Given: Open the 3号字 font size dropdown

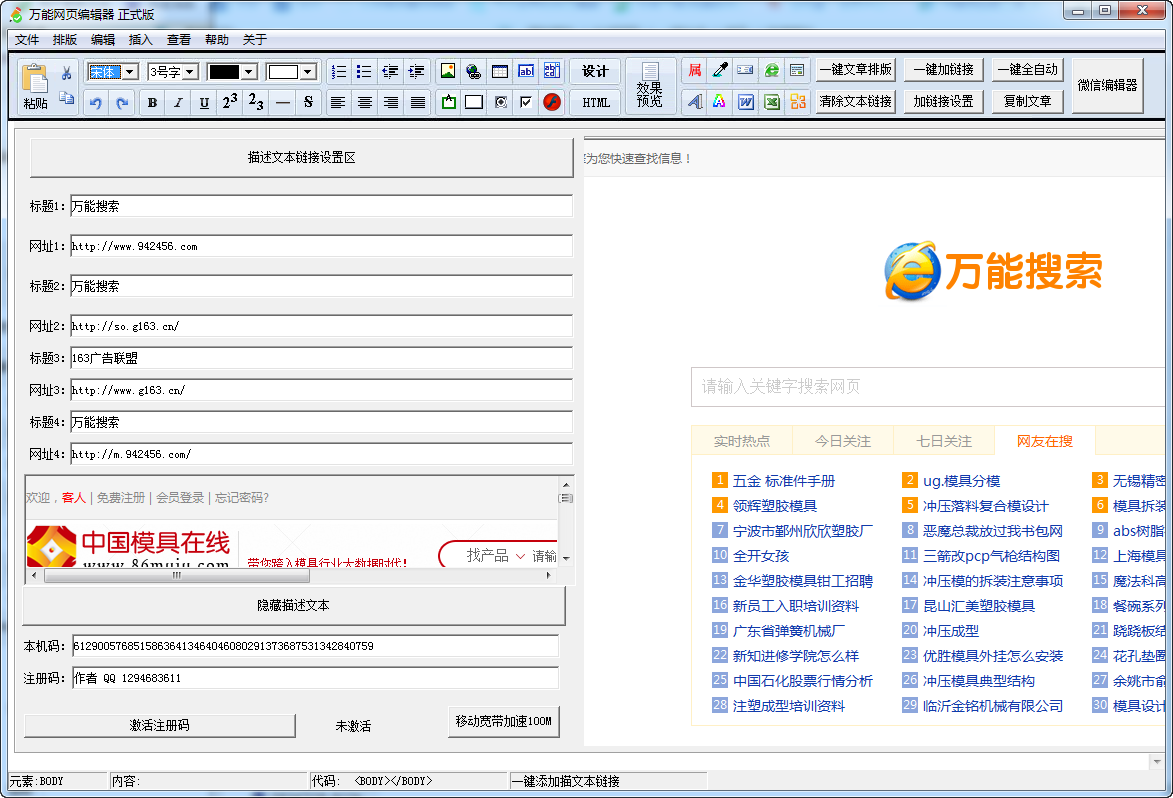Looking at the screenshot, I should tap(190, 71).
